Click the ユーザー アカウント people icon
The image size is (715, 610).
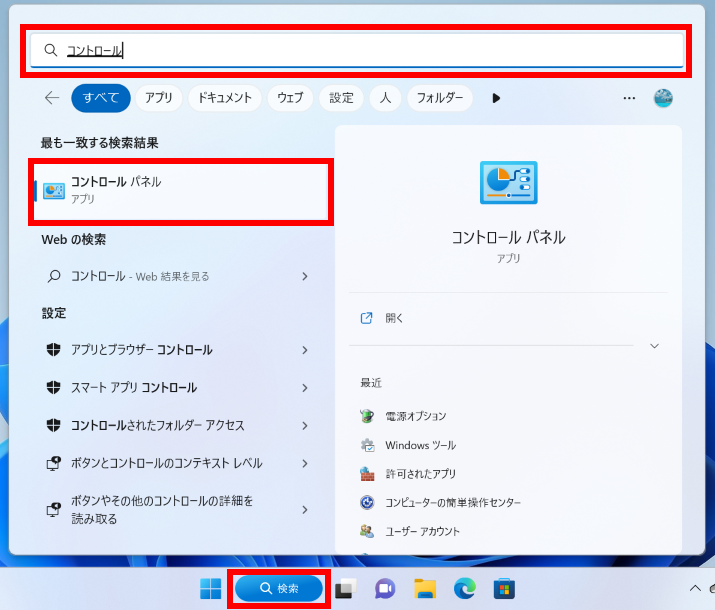367,531
